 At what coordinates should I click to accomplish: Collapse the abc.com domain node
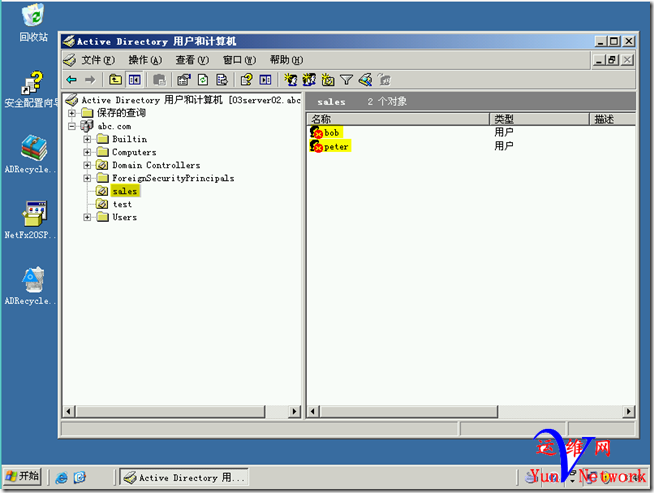coord(72,126)
